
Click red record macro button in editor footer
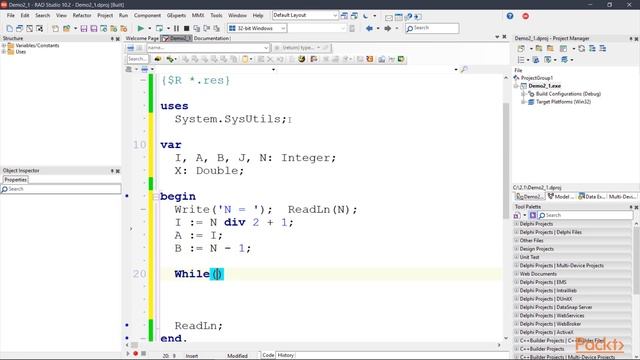click(x=136, y=353)
